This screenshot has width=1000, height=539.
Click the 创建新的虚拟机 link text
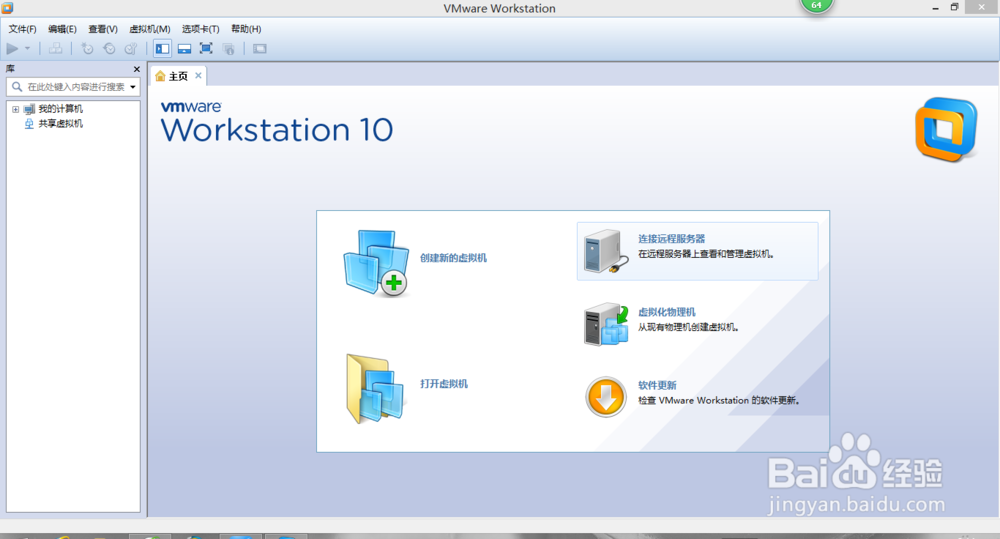tap(453, 258)
